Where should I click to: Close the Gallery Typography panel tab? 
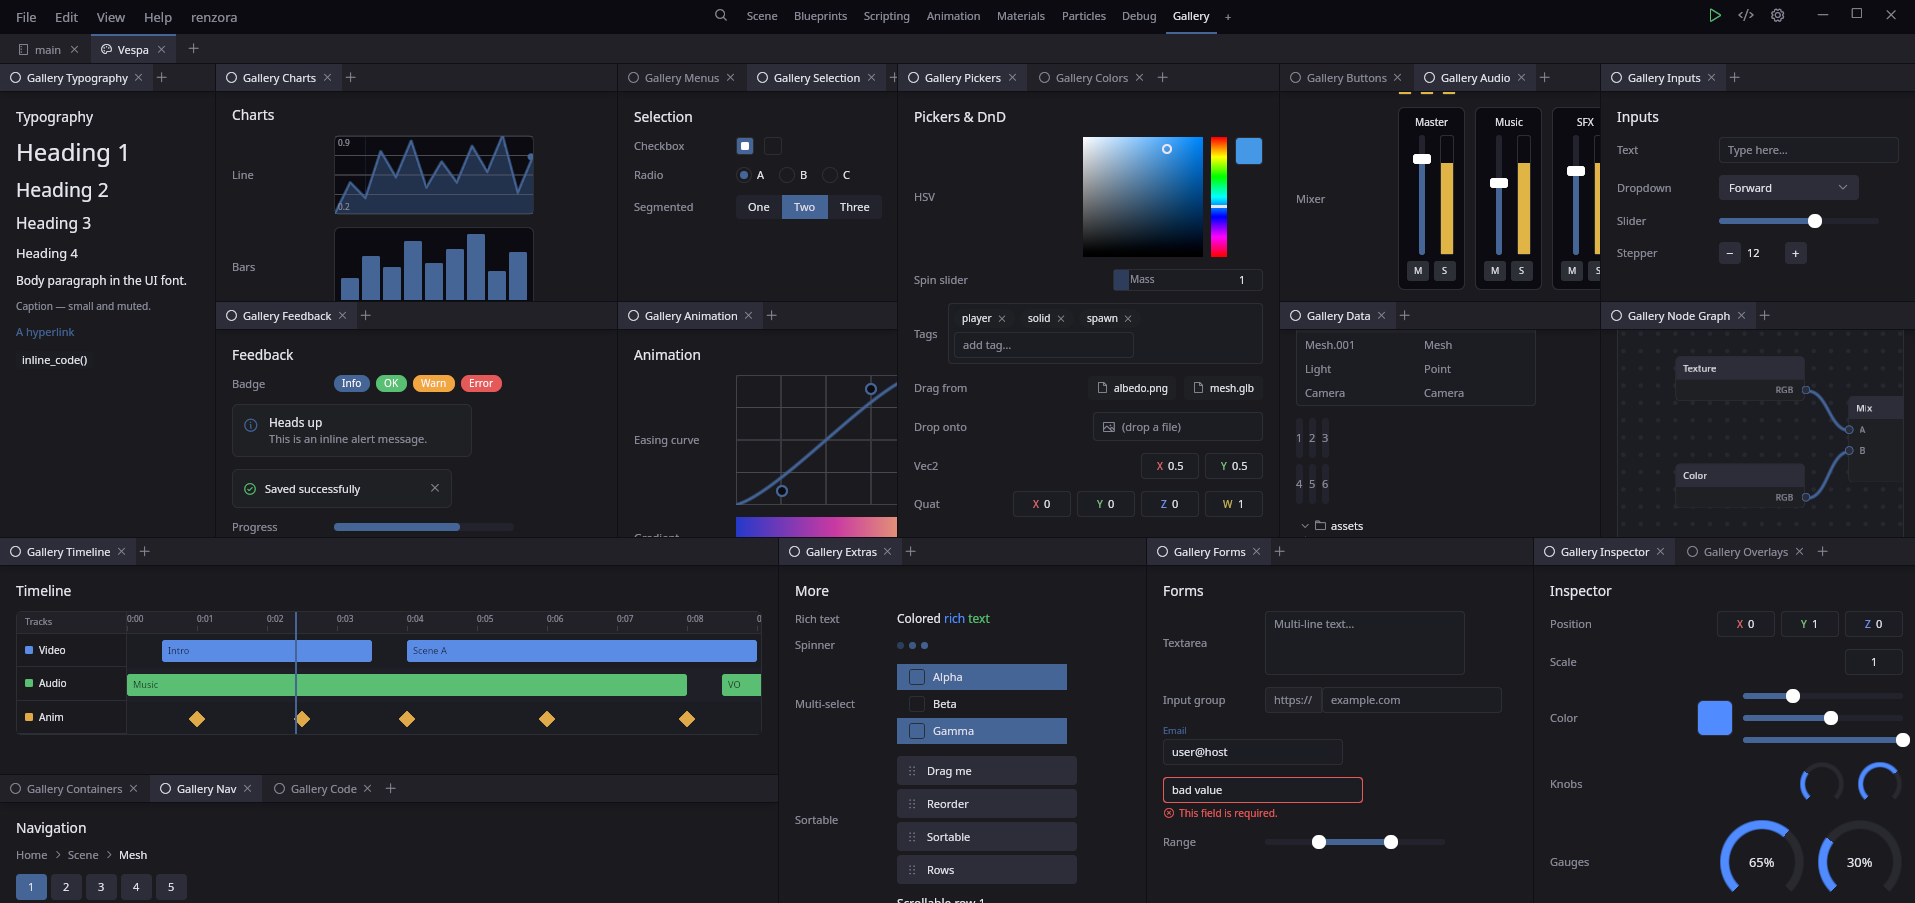point(138,78)
